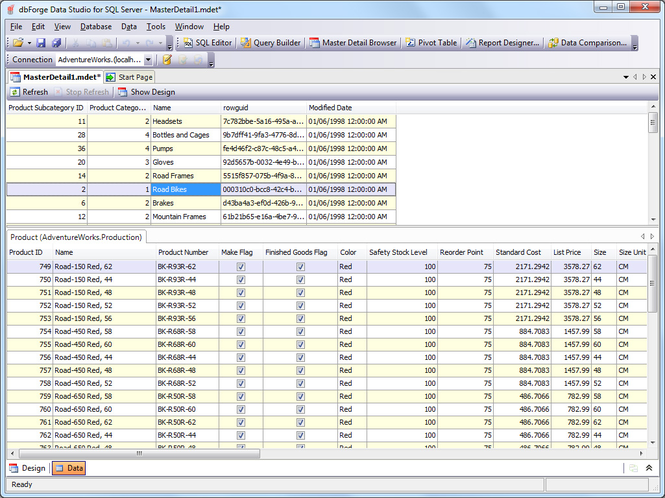Open the Pivot Table tool
This screenshot has height=498, width=665.
click(x=431, y=43)
